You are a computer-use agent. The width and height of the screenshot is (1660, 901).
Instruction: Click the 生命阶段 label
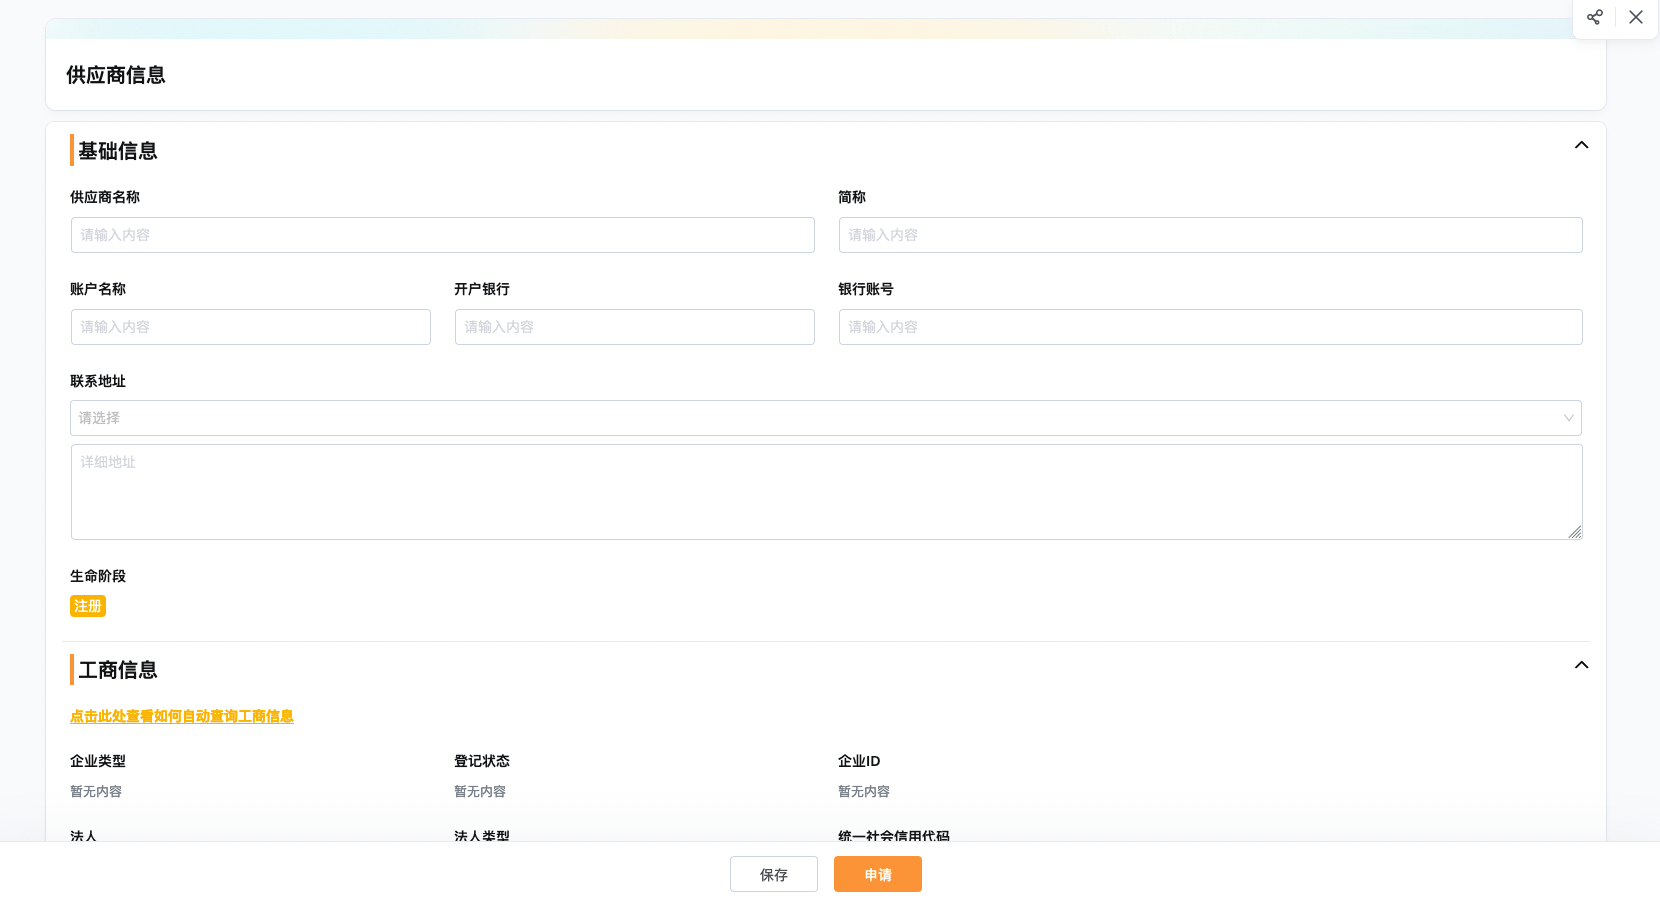pos(98,576)
